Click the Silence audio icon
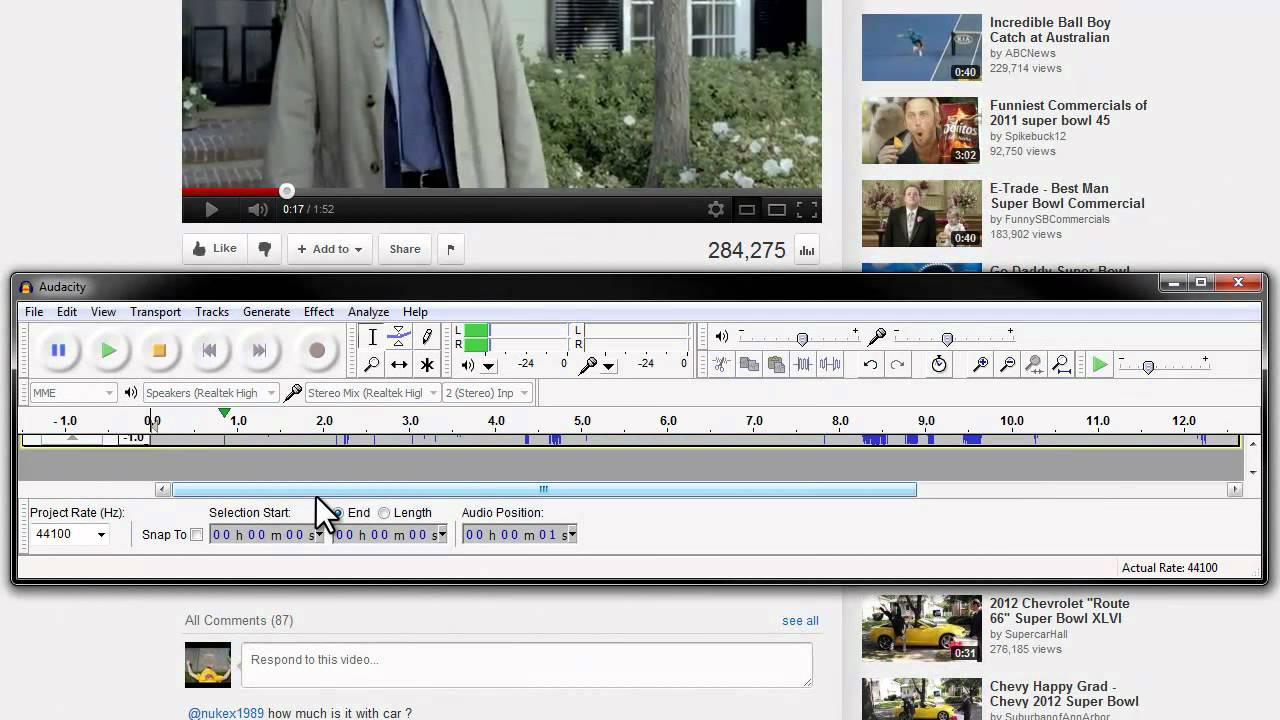 coord(830,364)
